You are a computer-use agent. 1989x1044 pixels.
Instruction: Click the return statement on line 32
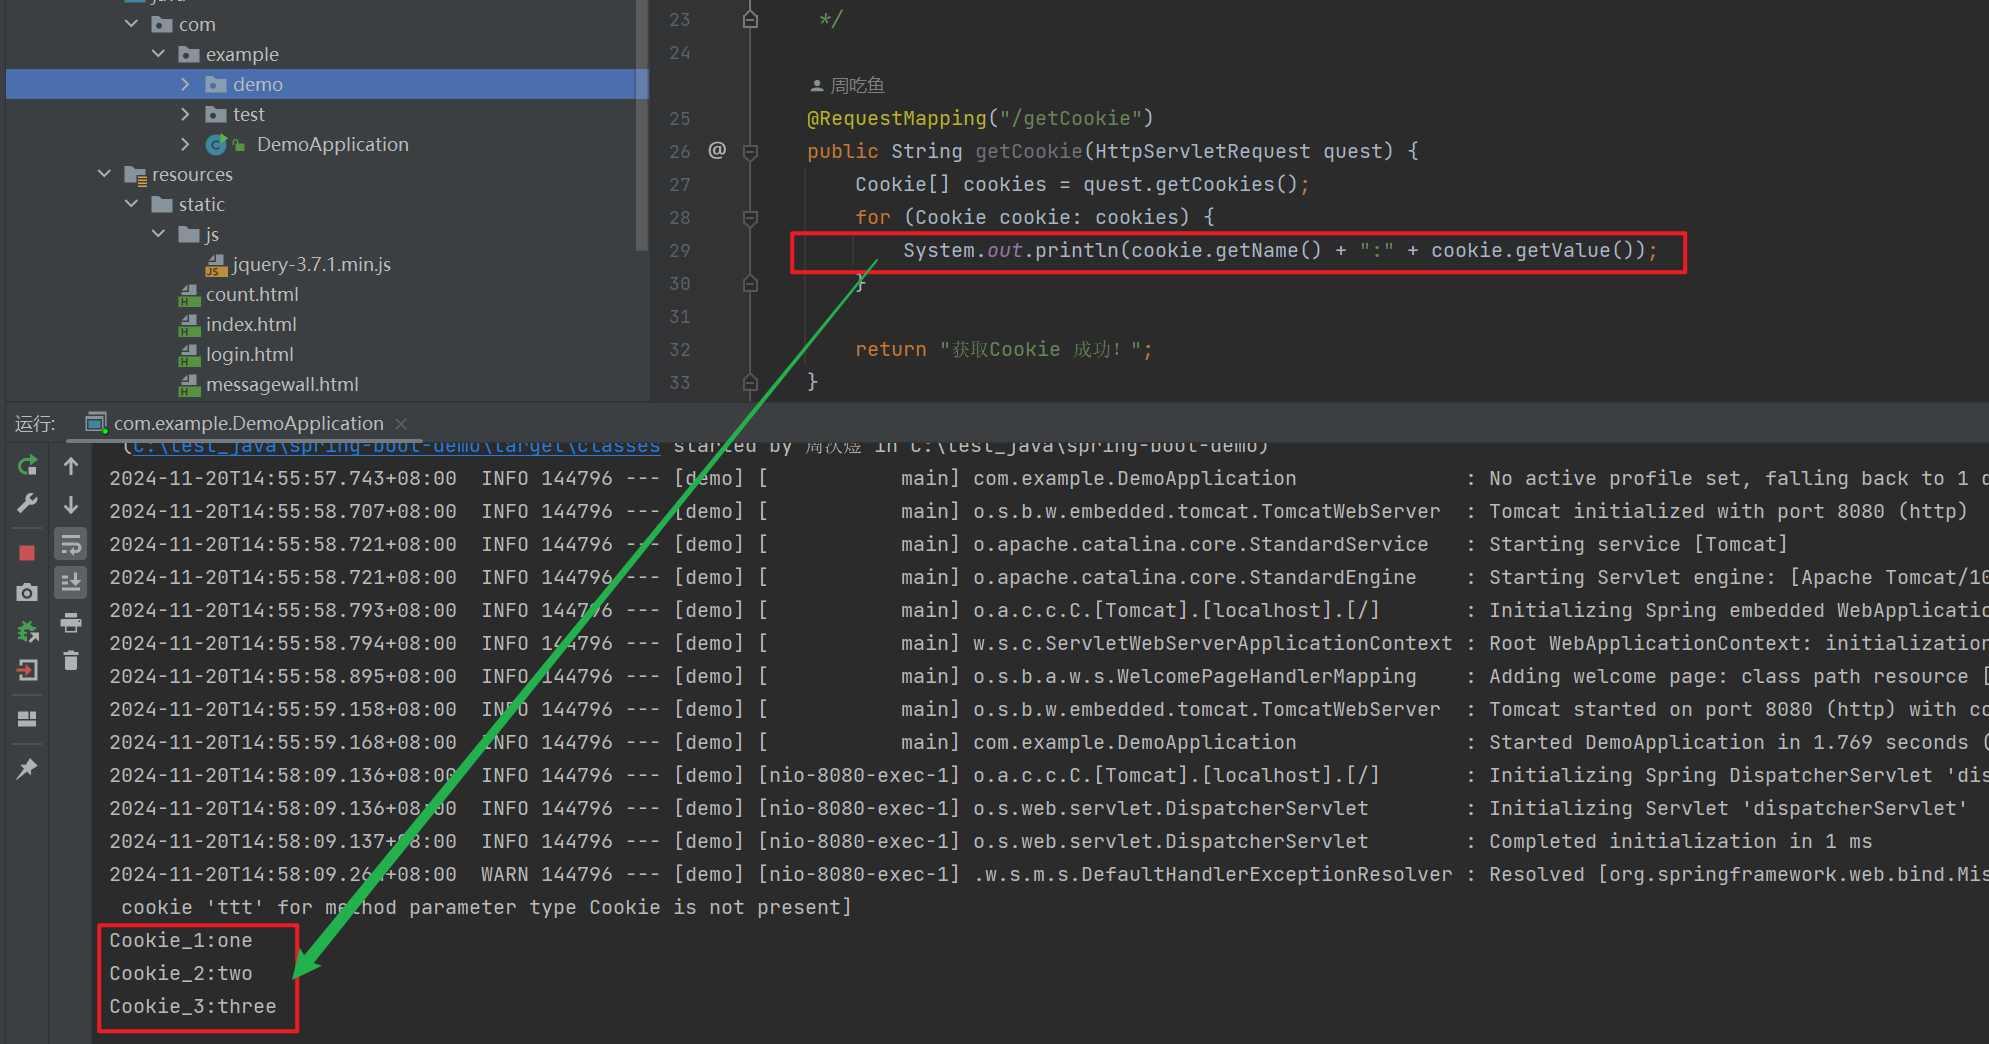pos(1003,349)
